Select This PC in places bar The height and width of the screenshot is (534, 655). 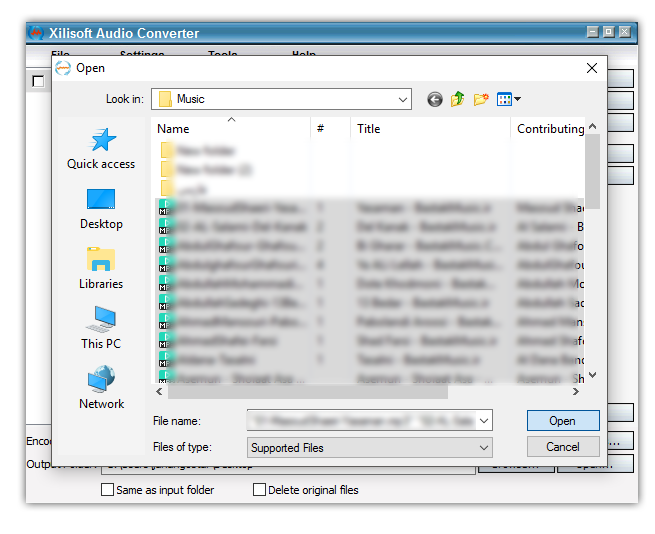coord(101,328)
